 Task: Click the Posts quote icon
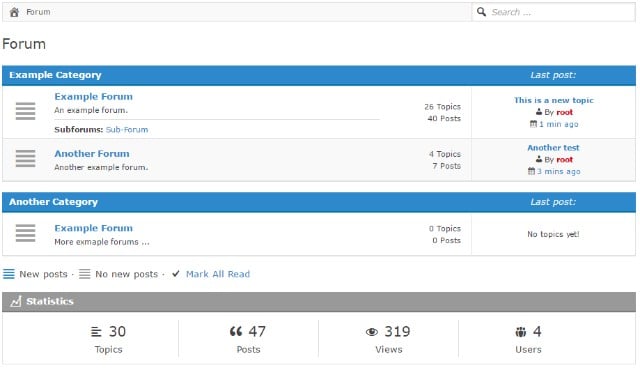tap(236, 331)
